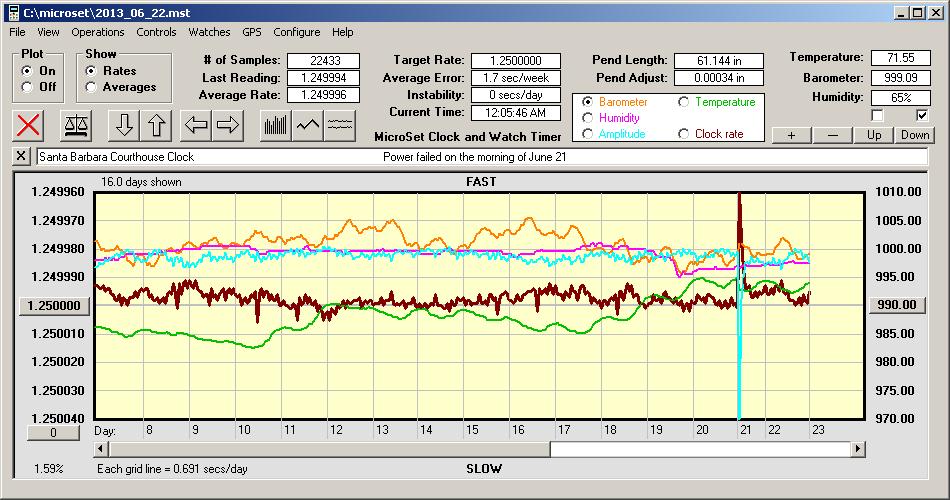This screenshot has width=950, height=500.
Task: Click the Last Reading value 1.249994
Action: point(324,78)
